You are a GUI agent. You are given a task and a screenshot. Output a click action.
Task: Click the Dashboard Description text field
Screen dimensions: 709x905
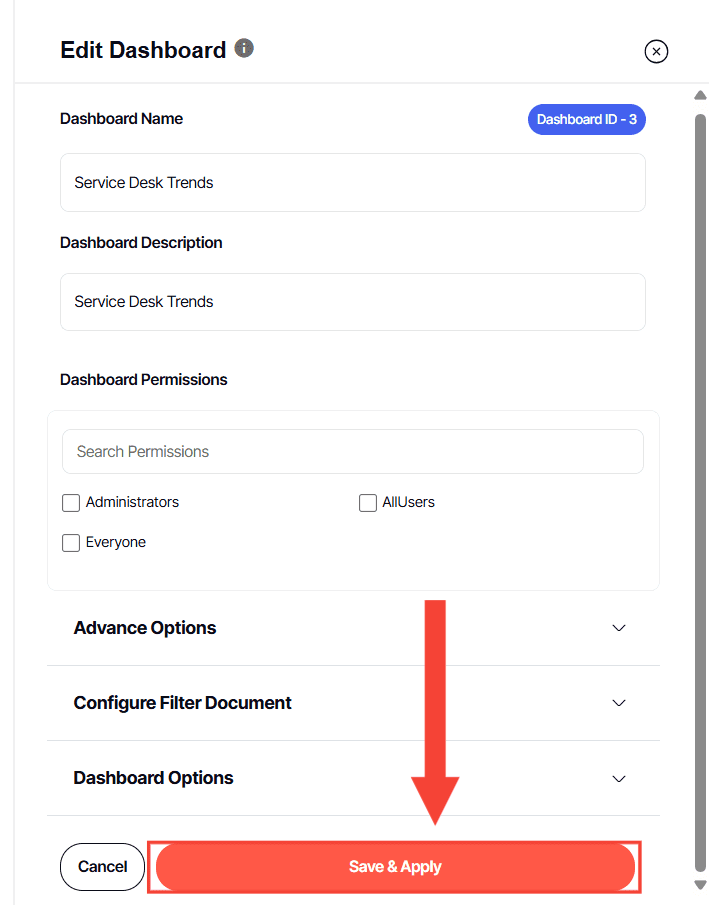click(x=352, y=302)
